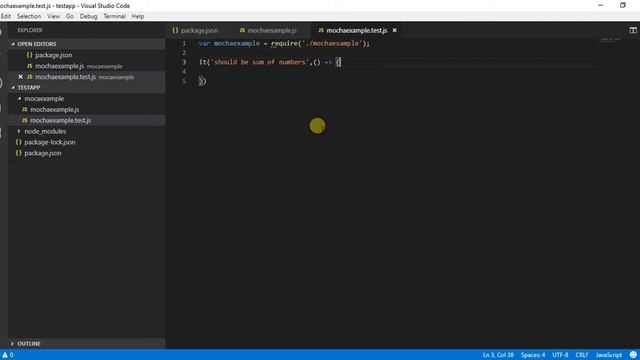Viewport: 640px width, 360px height.
Task: Open package.json in the TESTAPP tree
Action: [x=42, y=153]
